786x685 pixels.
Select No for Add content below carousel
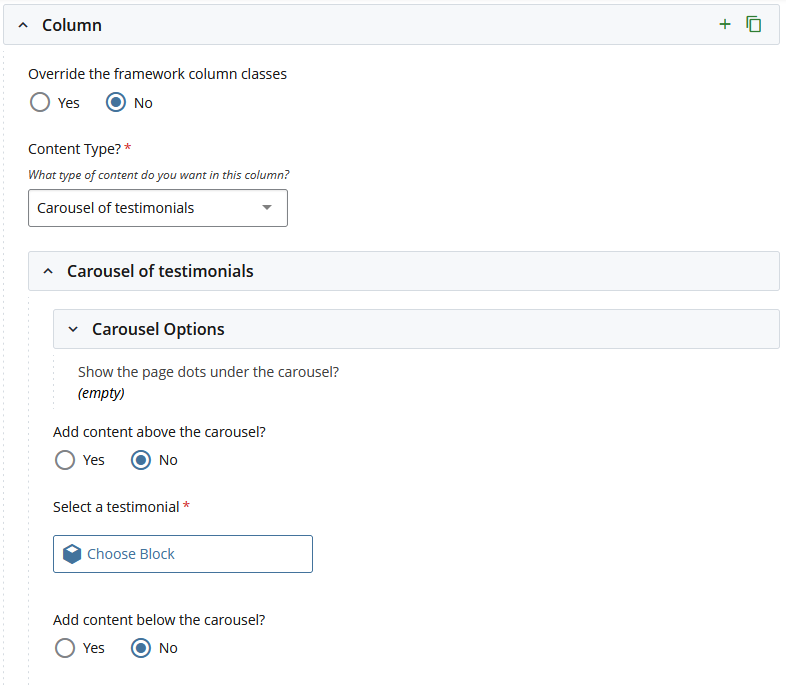point(141,648)
